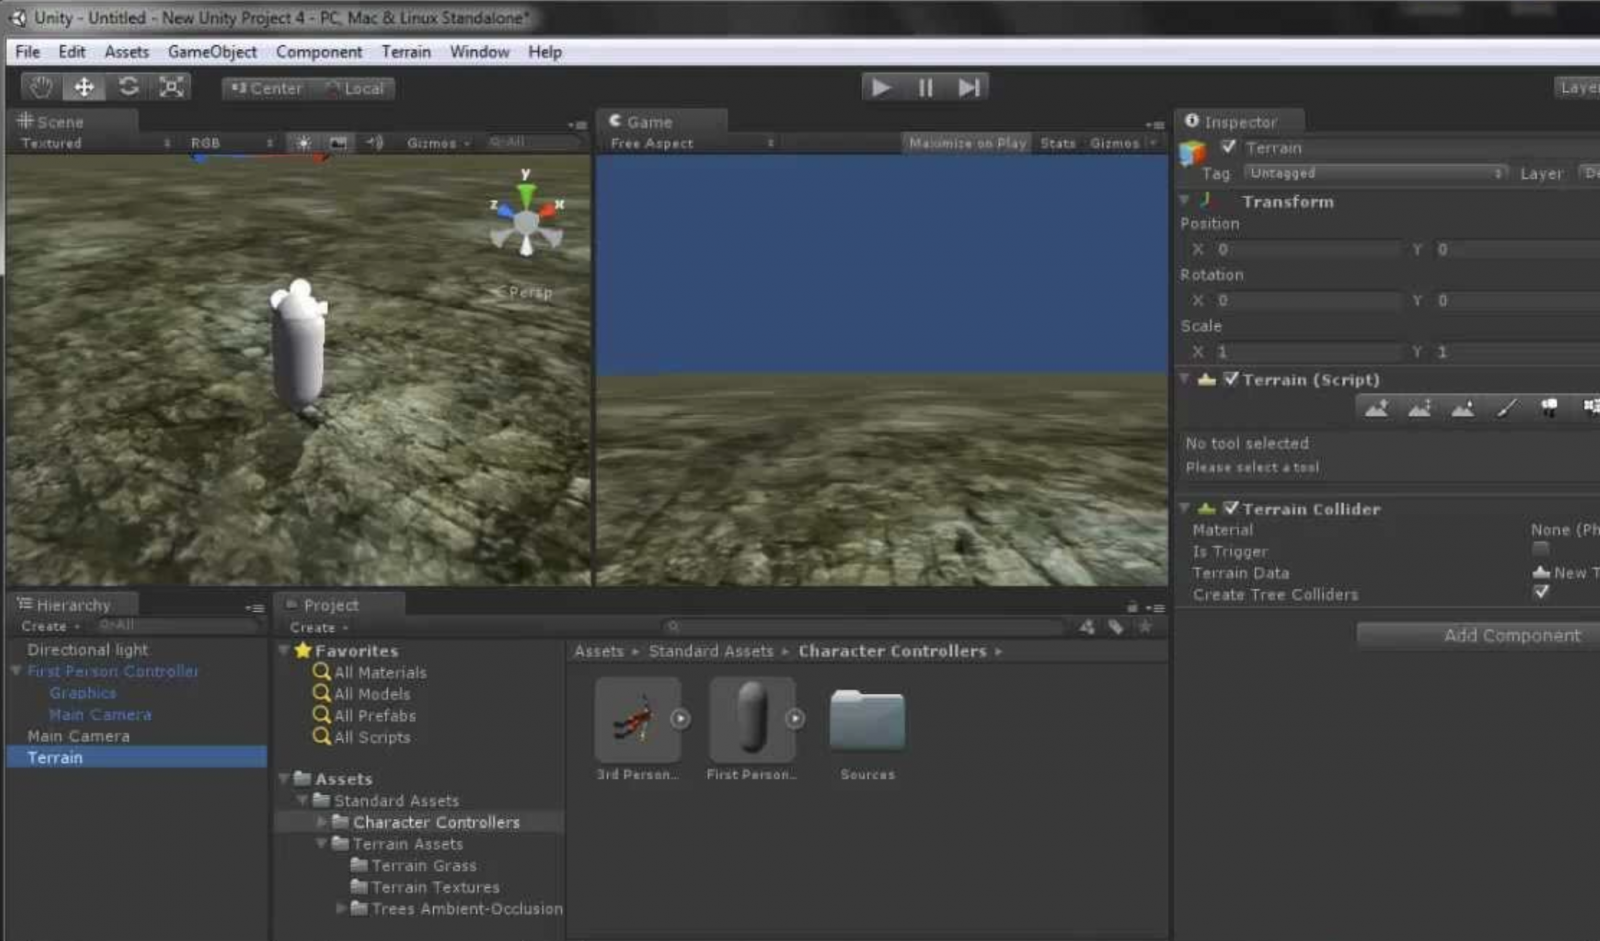Collapse the Transform component foldout
The width and height of the screenshot is (1600, 941).
click(1185, 201)
